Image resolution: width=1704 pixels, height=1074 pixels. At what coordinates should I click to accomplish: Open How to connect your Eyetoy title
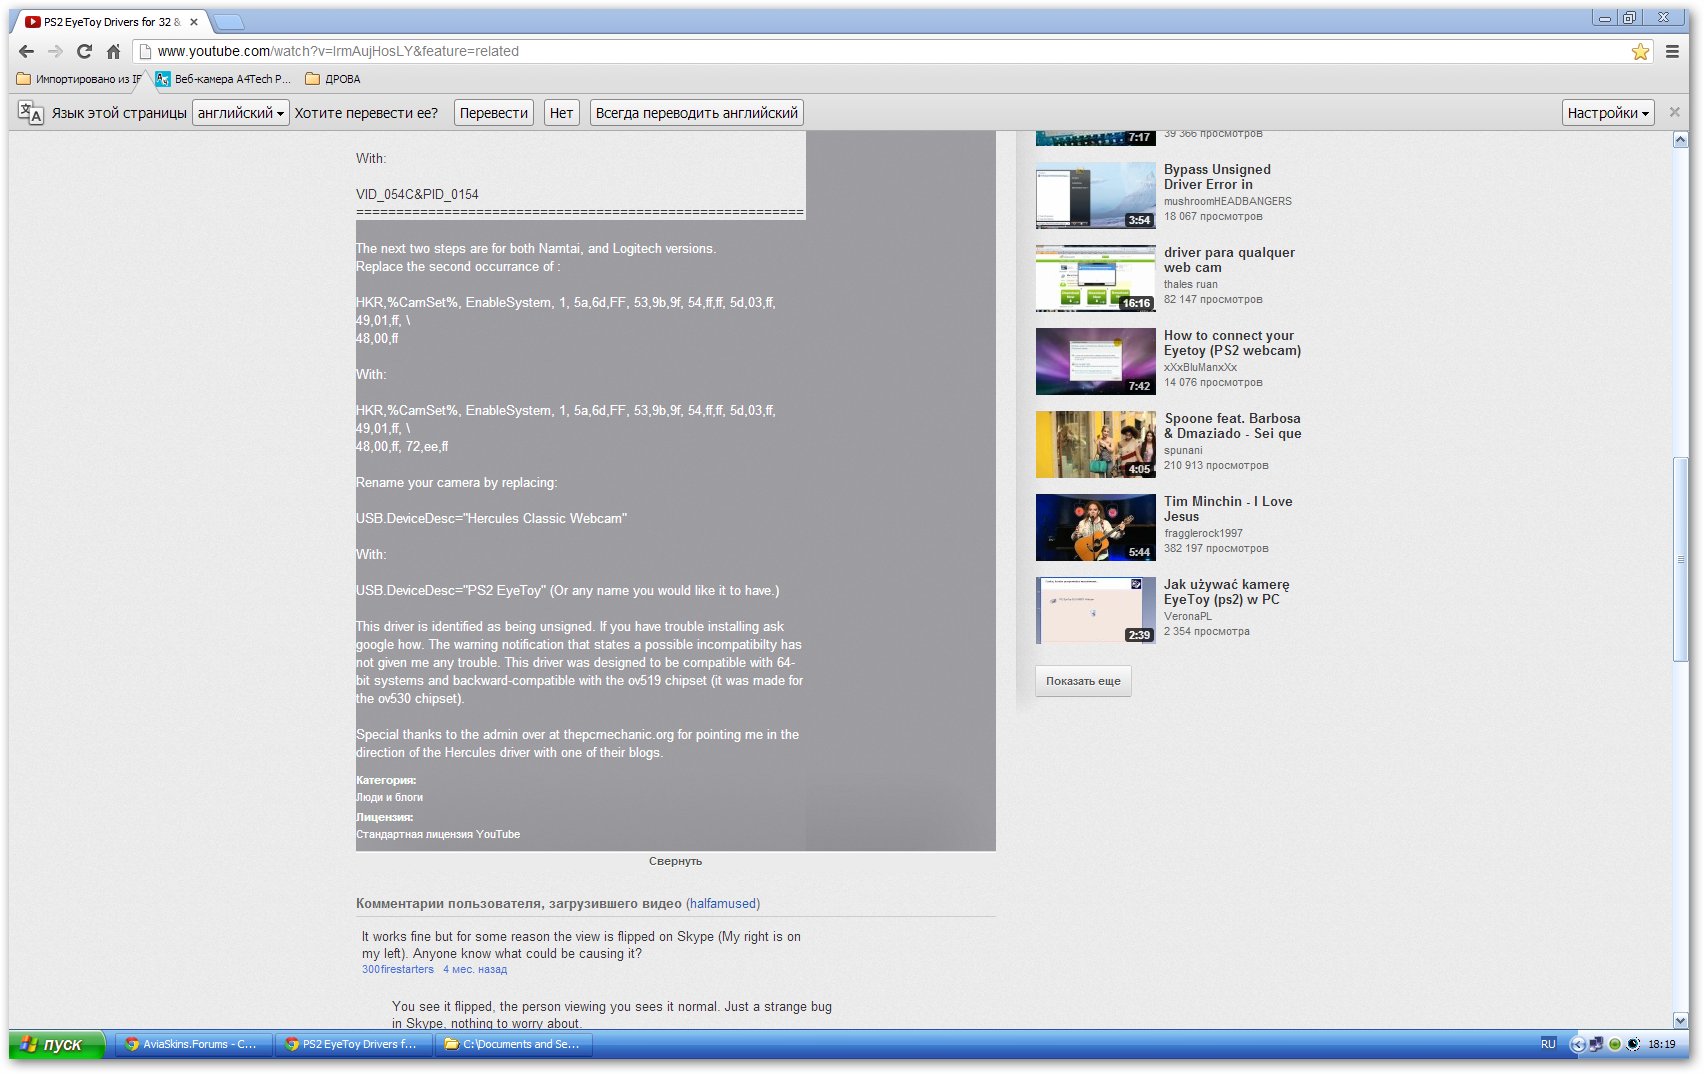pyautogui.click(x=1232, y=343)
